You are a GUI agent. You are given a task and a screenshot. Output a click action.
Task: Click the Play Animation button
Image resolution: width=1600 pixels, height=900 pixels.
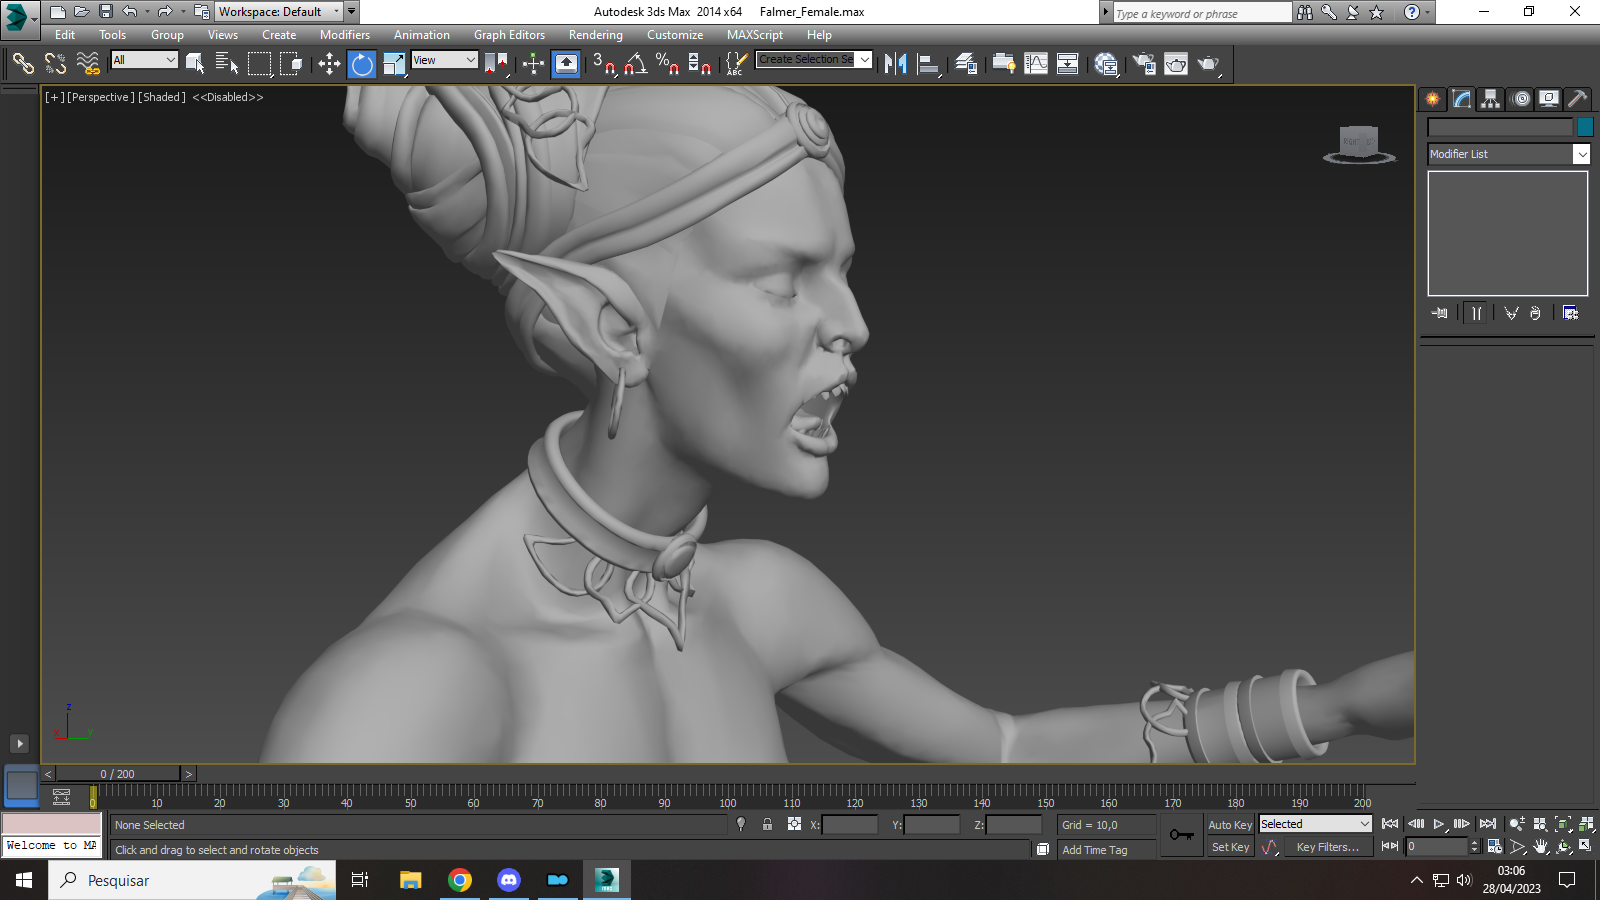point(1439,824)
